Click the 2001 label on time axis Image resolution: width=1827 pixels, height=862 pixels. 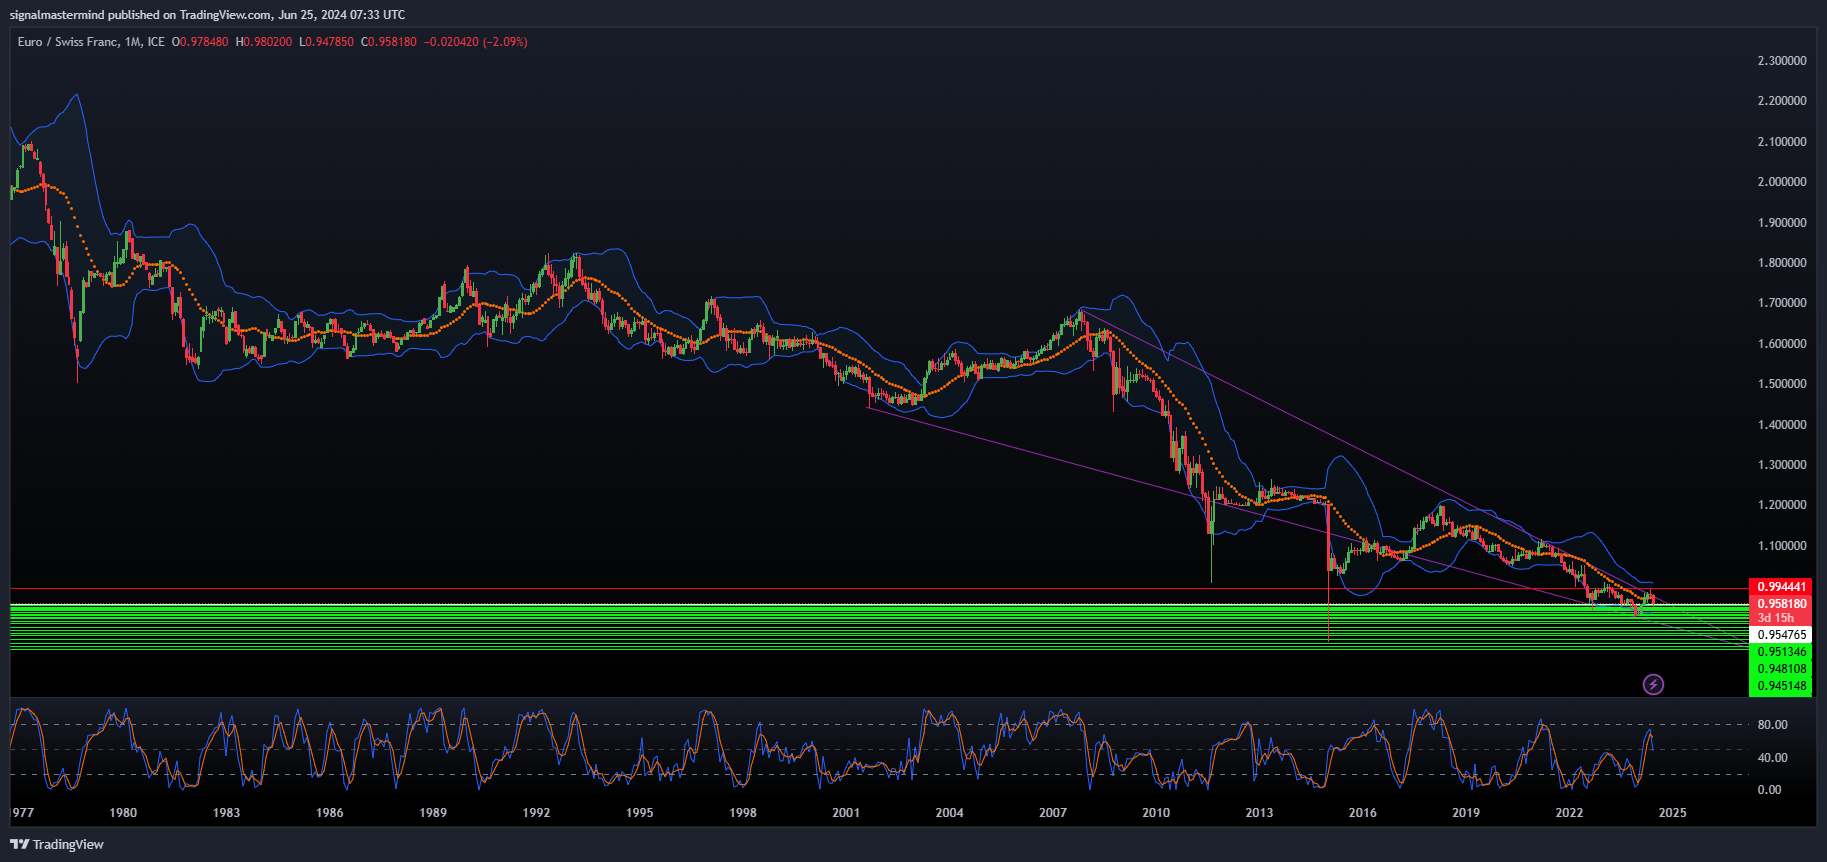pos(846,813)
